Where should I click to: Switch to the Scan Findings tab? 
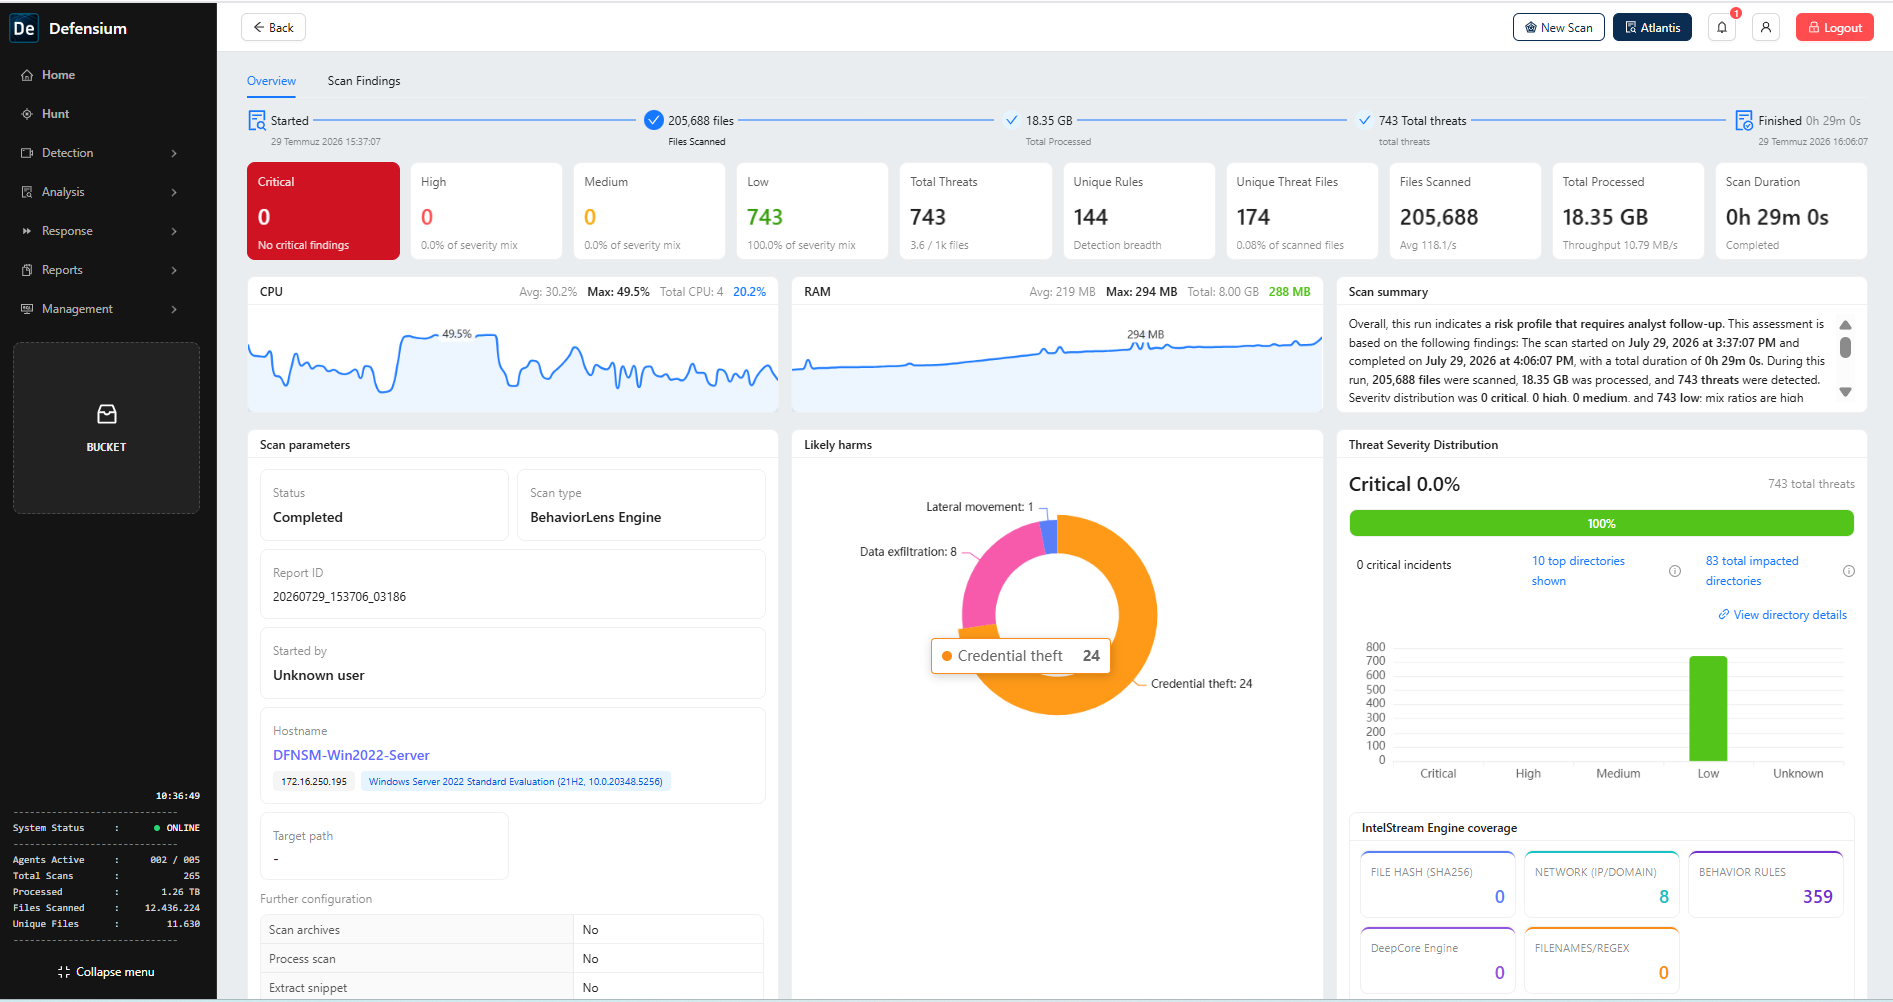[x=364, y=81]
